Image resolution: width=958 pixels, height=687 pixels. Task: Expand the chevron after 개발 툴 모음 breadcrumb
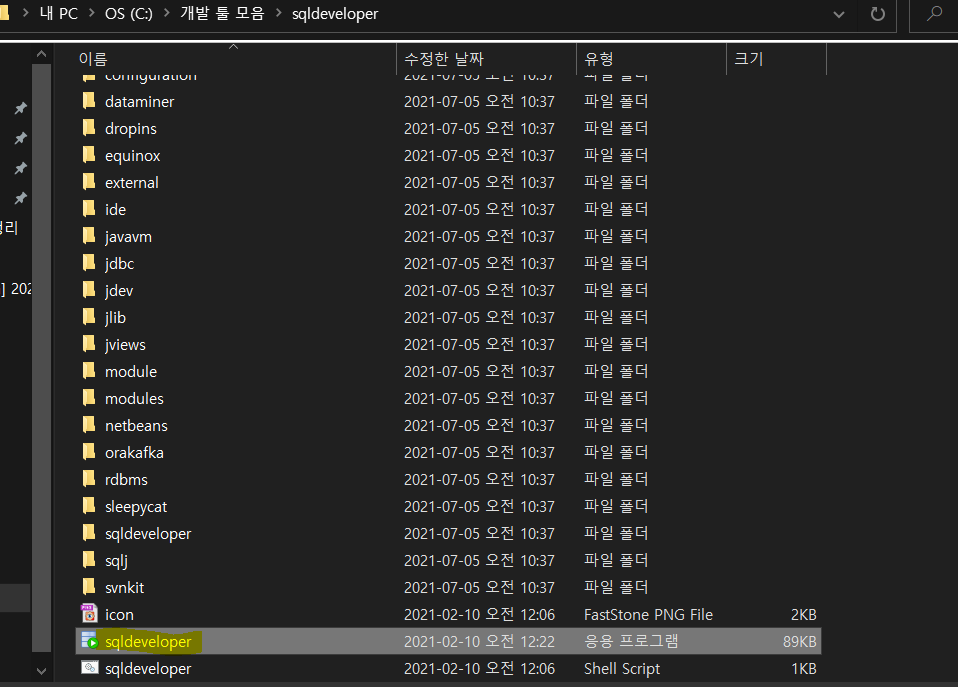click(279, 13)
